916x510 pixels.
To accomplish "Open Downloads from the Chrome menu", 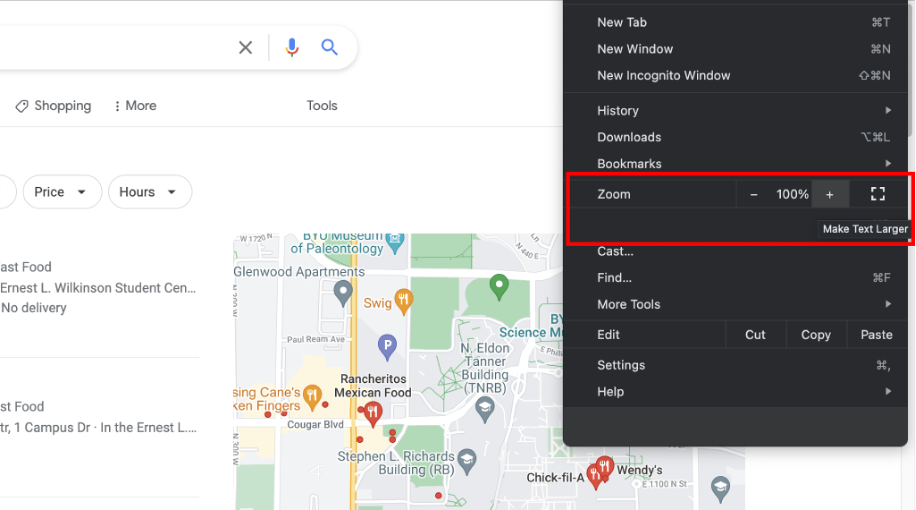I will point(629,137).
